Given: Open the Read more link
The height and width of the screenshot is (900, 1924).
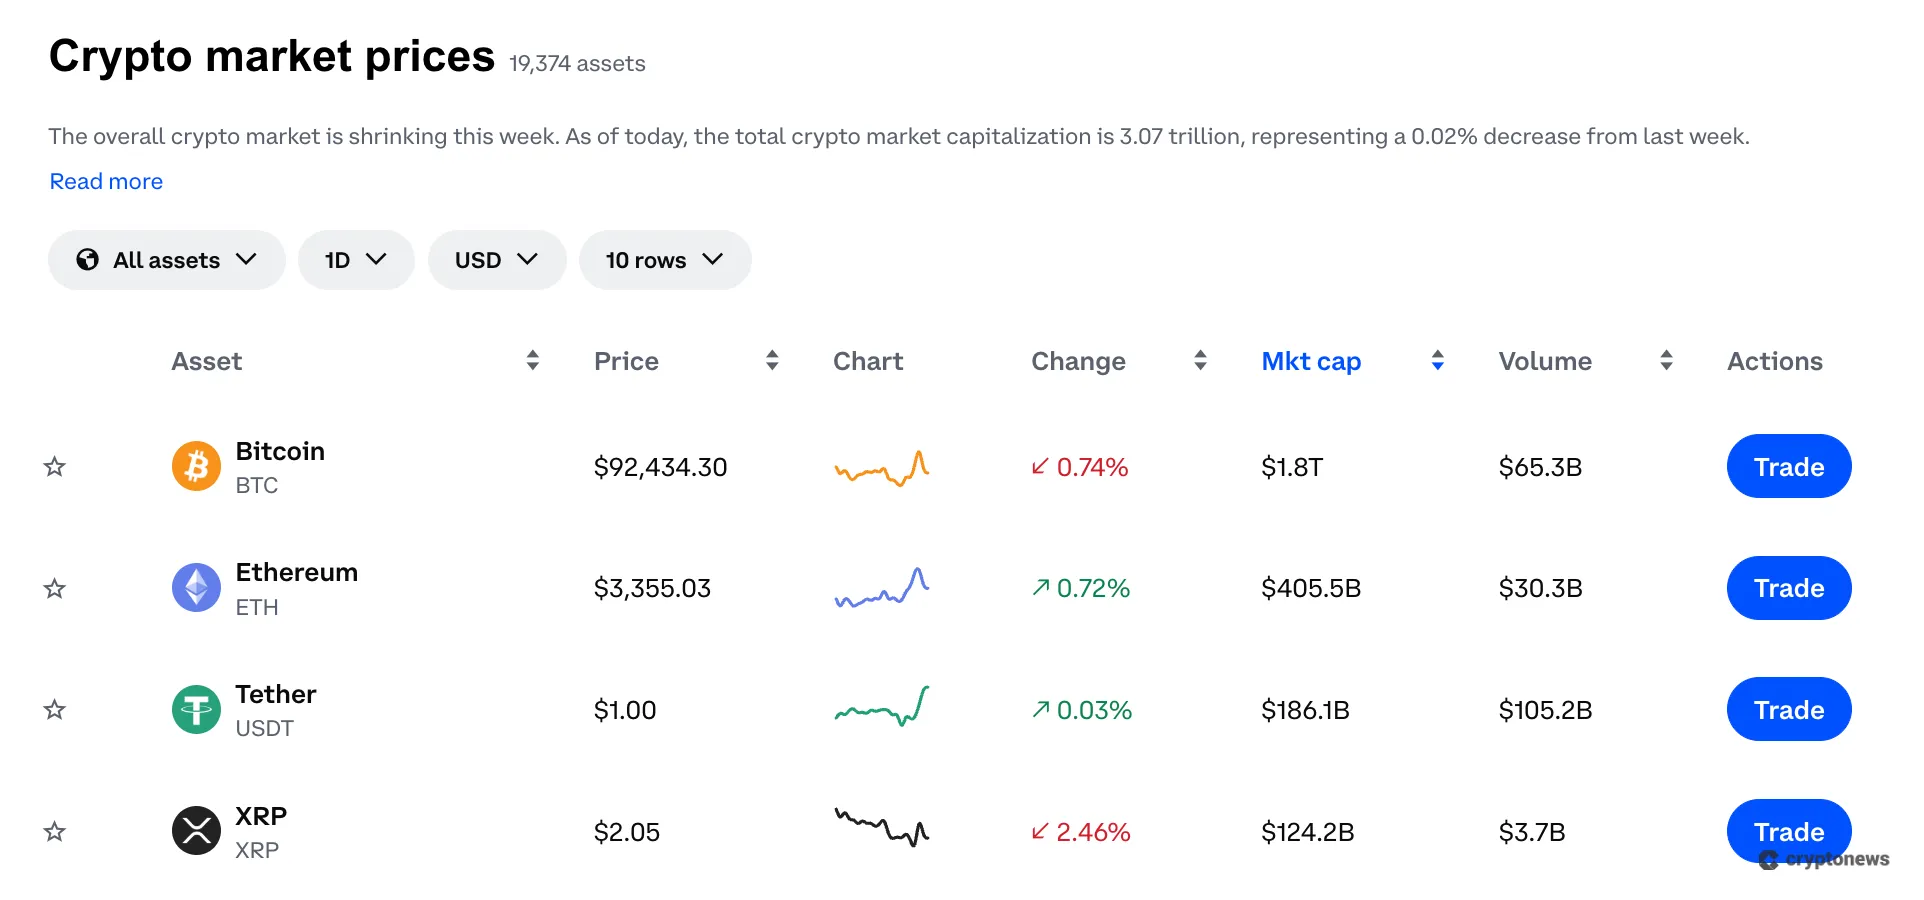Looking at the screenshot, I should point(106,181).
